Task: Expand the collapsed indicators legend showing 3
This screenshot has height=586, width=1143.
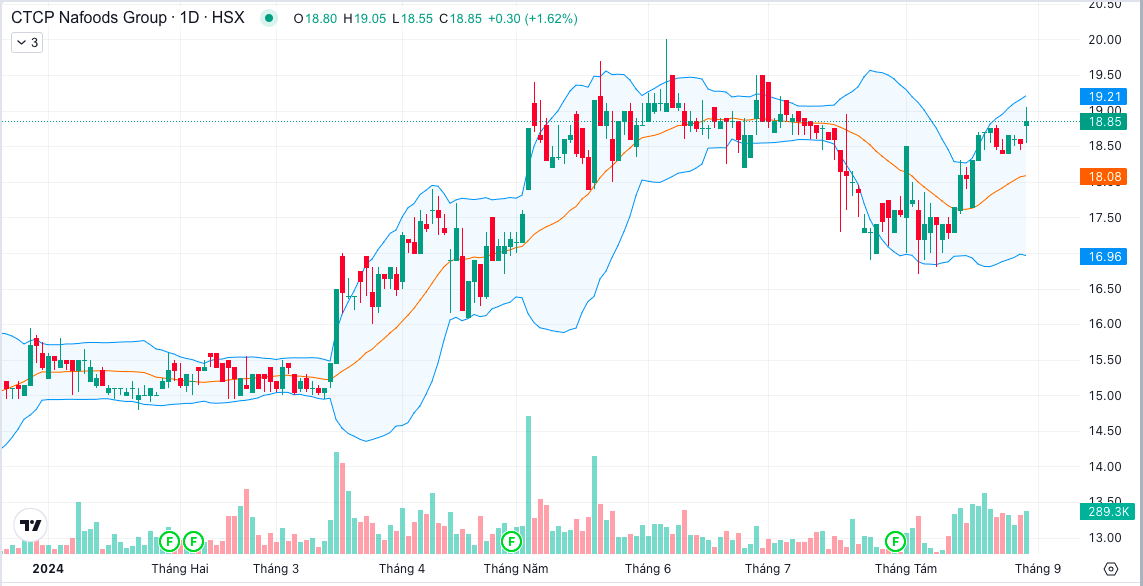Action: pyautogui.click(x=27, y=43)
